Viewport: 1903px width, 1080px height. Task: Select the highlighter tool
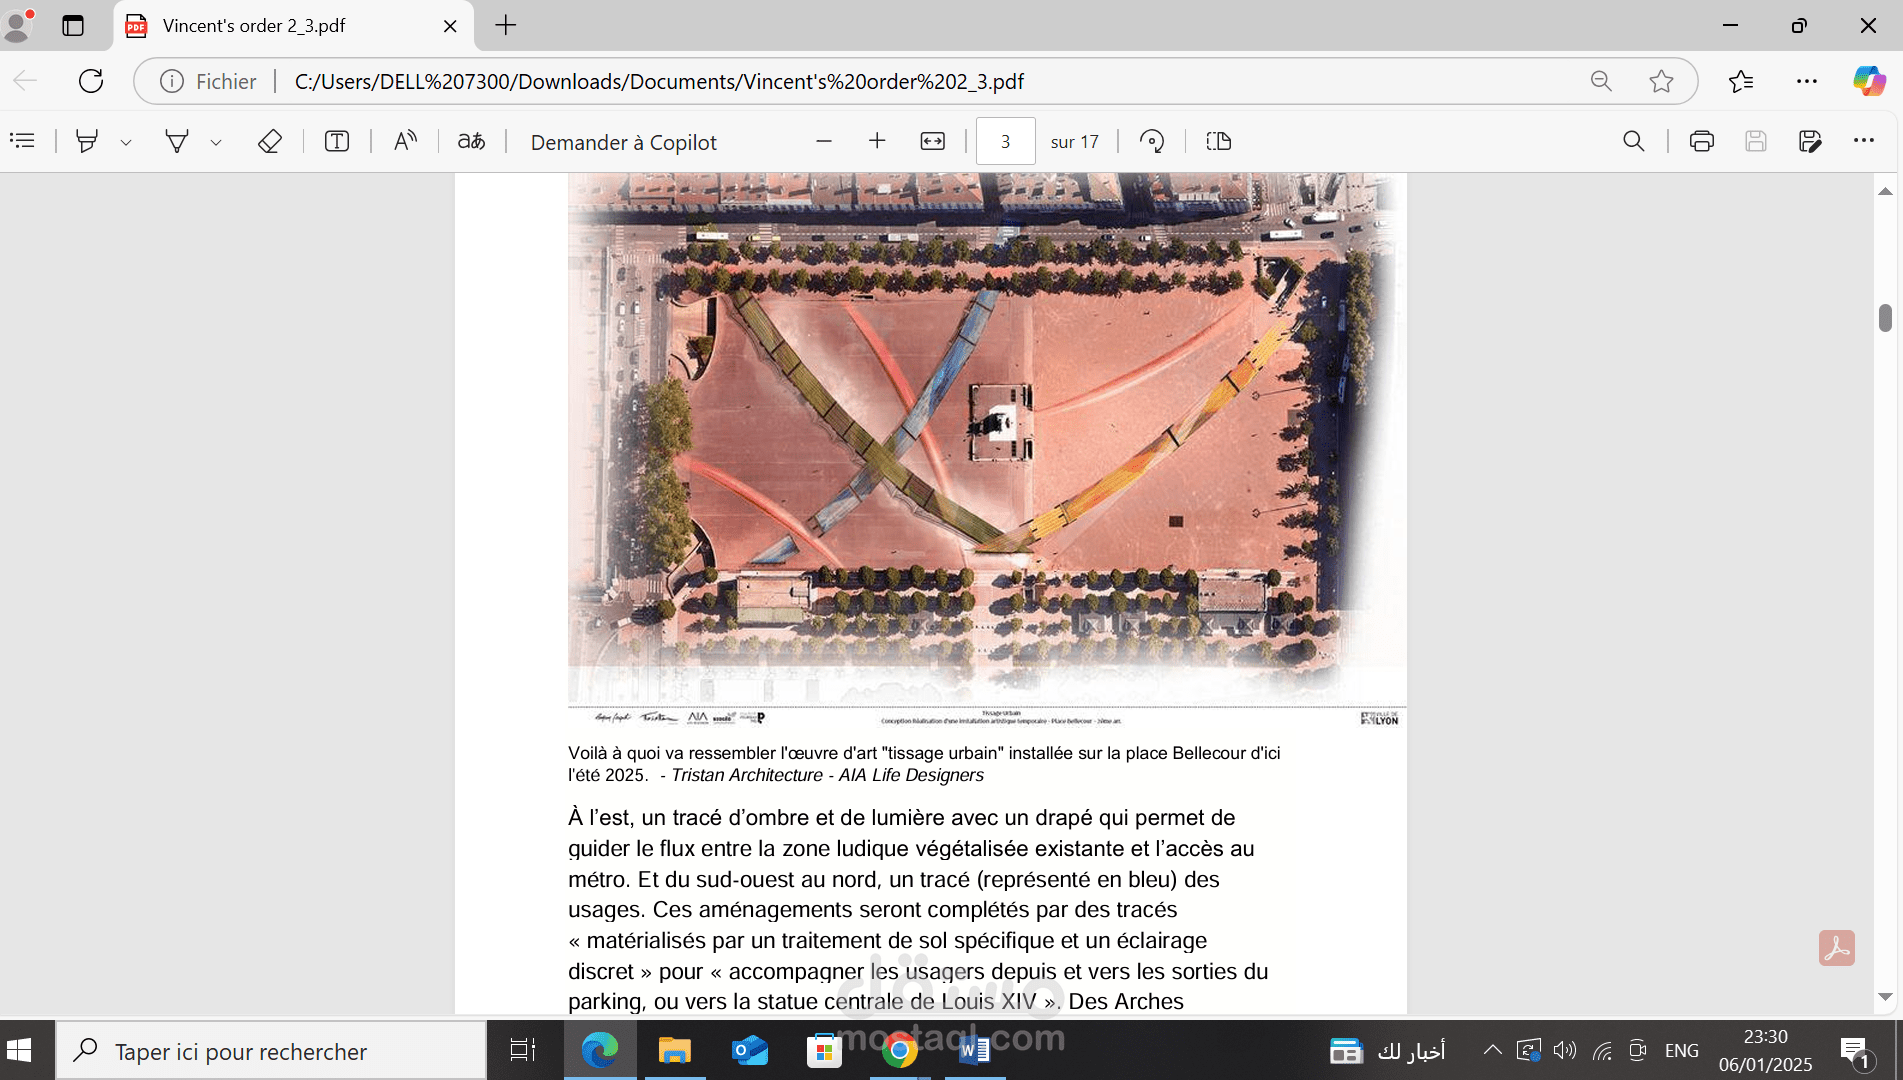click(x=88, y=141)
